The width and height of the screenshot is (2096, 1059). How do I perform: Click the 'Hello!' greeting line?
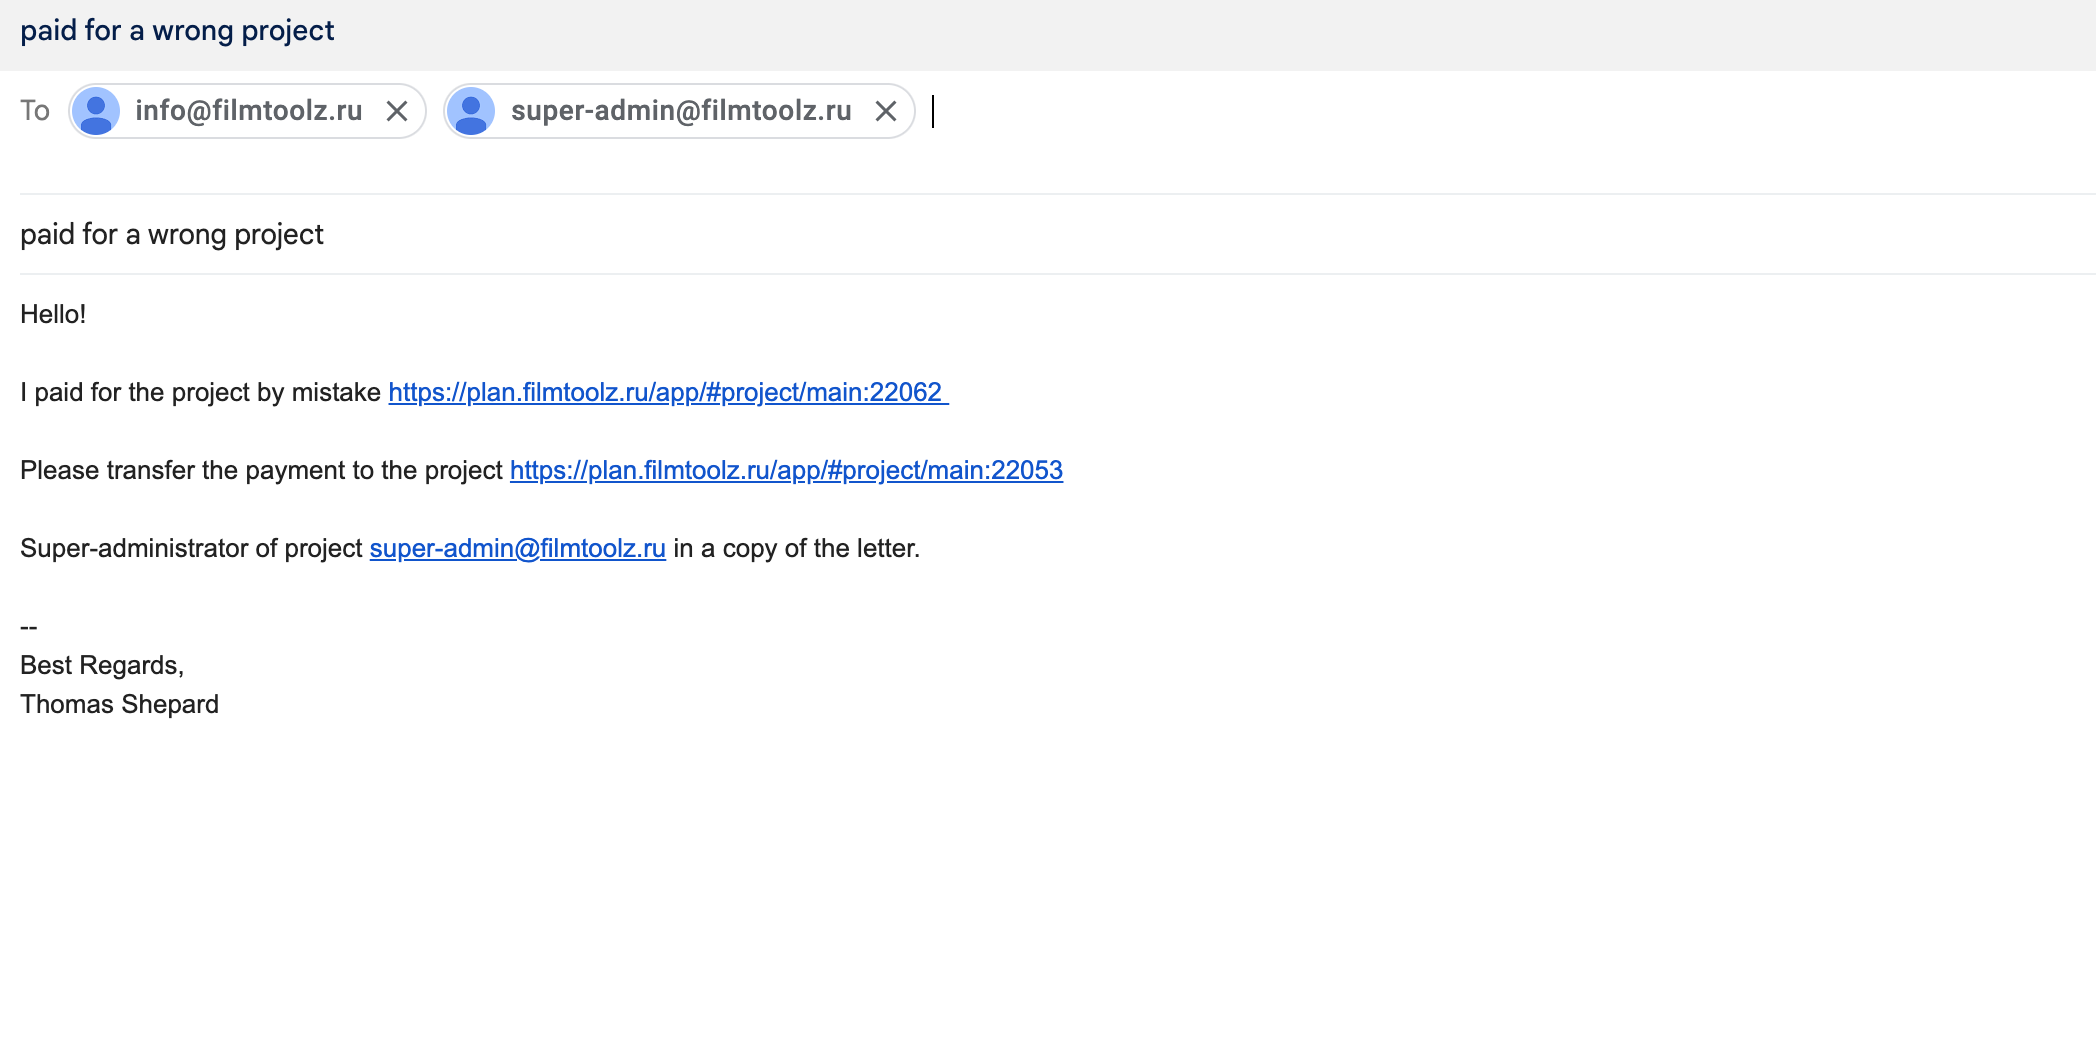coord(53,314)
